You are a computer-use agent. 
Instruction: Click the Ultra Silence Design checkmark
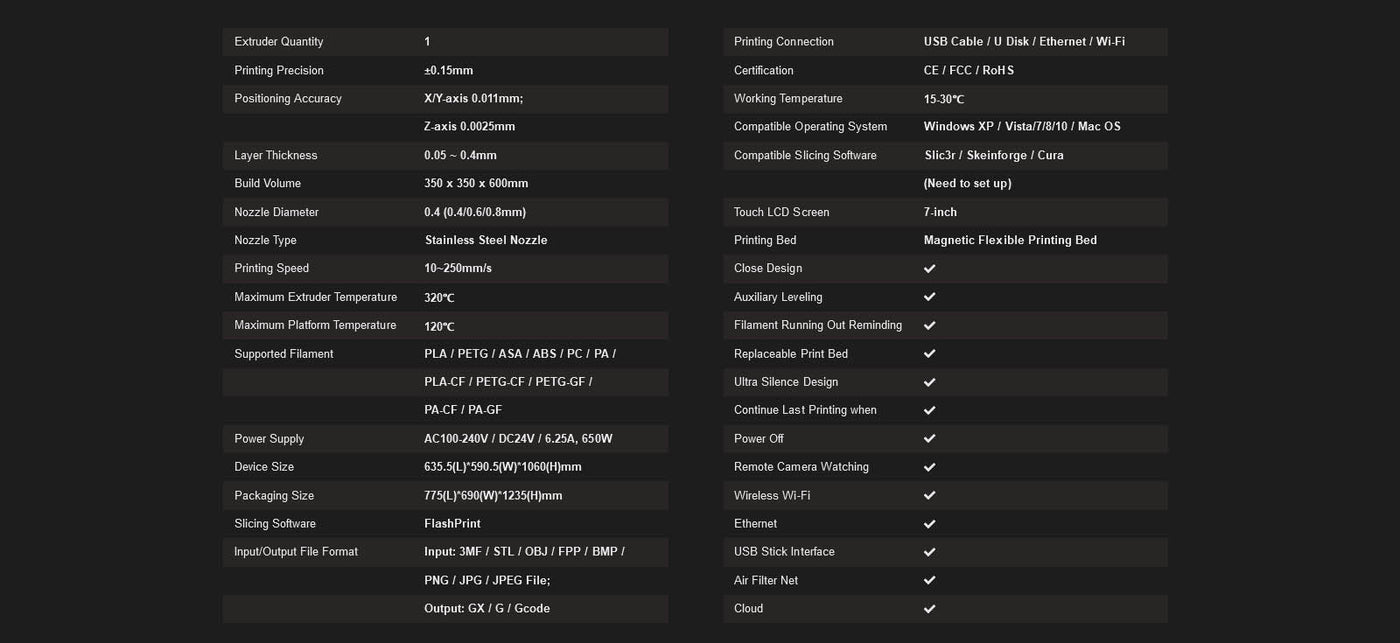(x=929, y=382)
